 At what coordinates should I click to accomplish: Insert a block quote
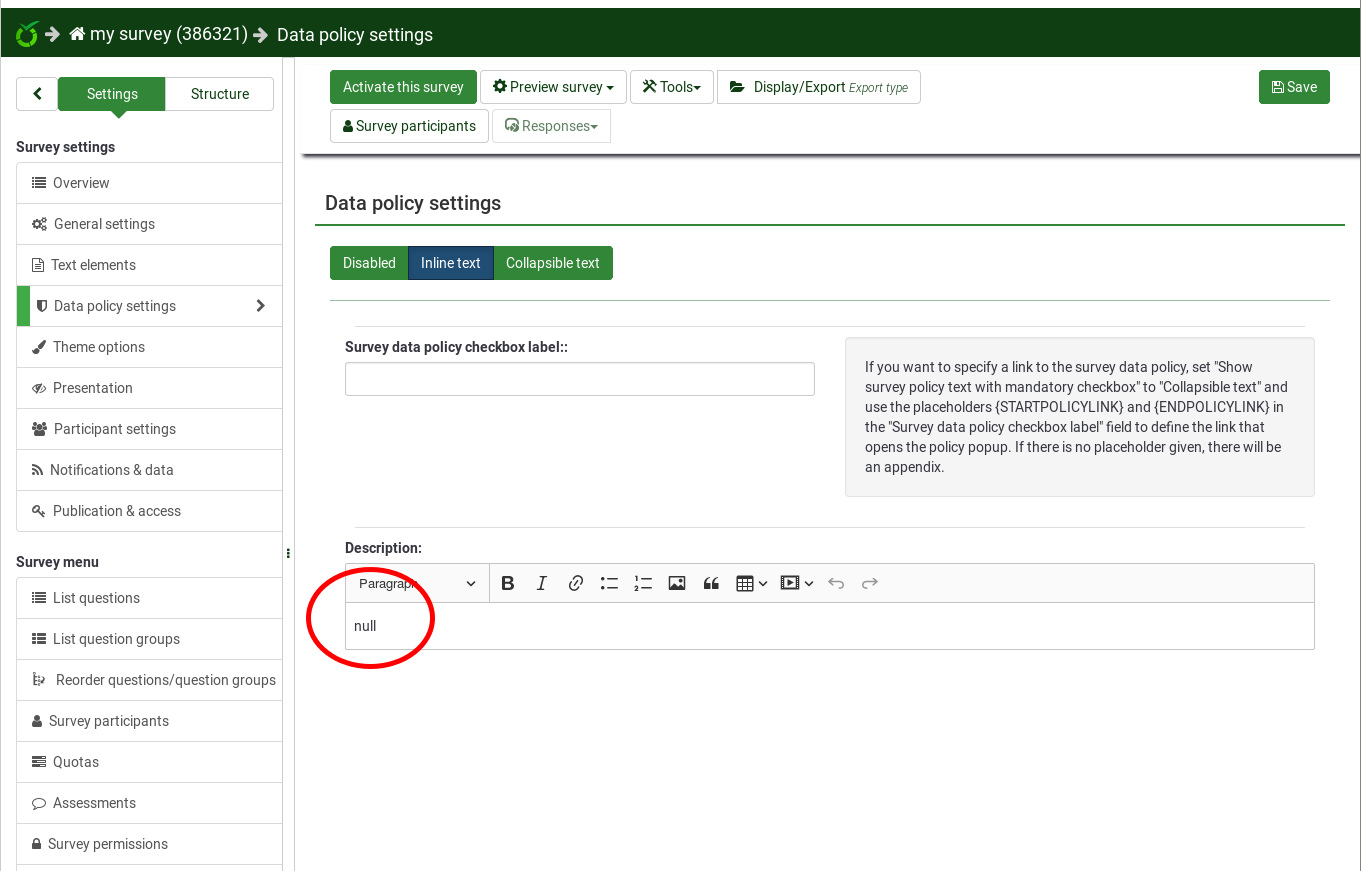point(711,583)
